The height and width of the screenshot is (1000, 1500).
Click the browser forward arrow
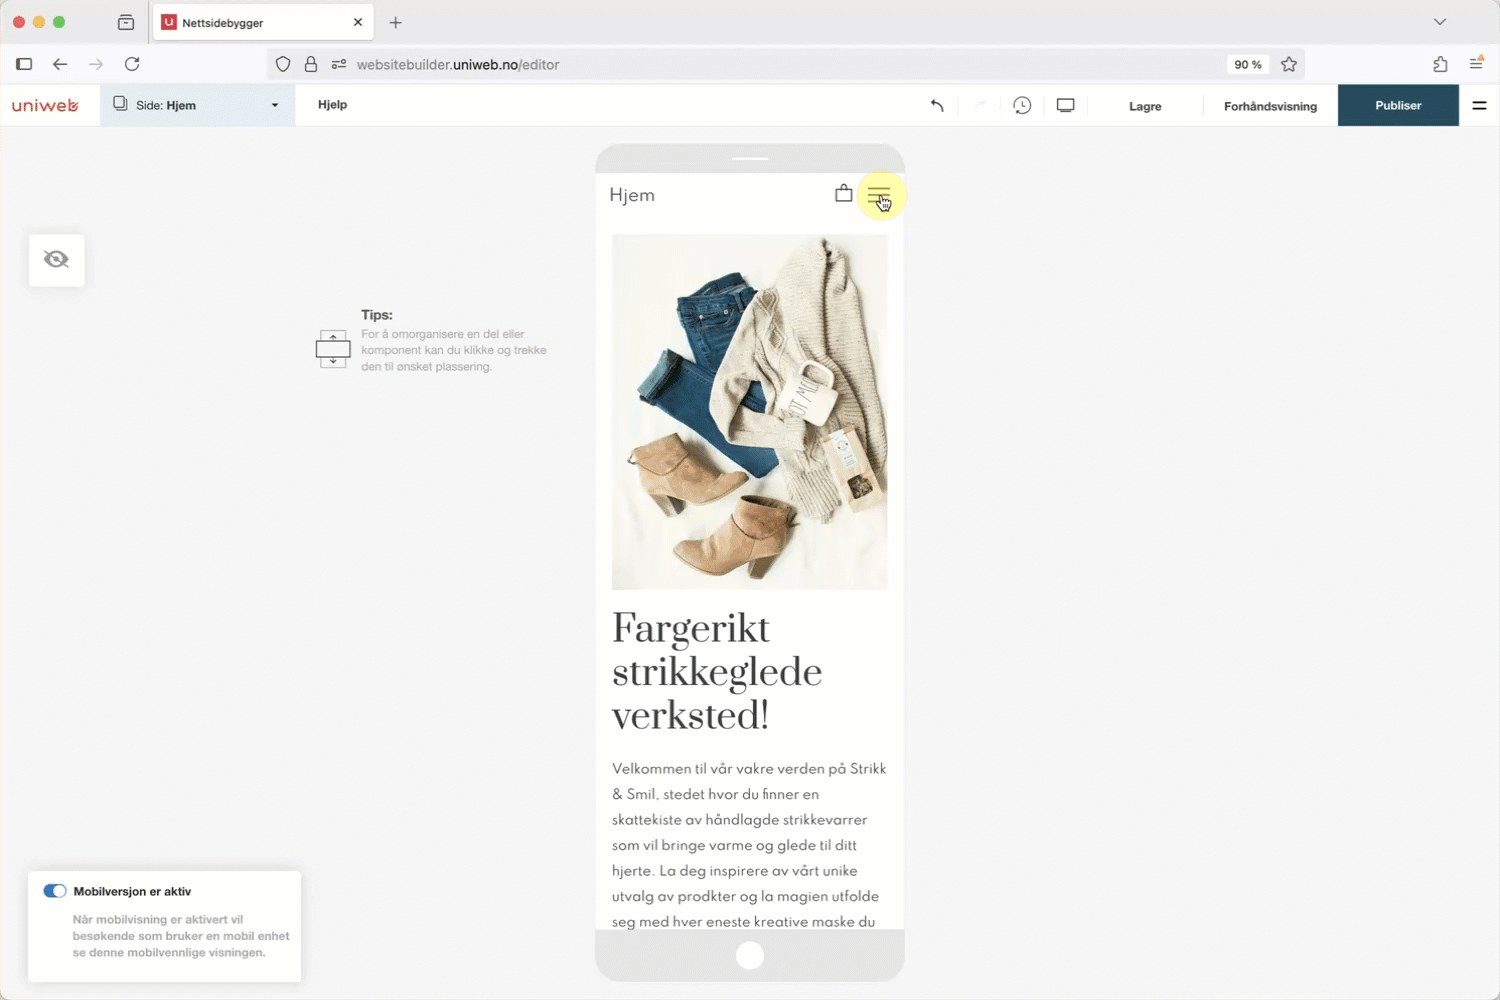[96, 64]
